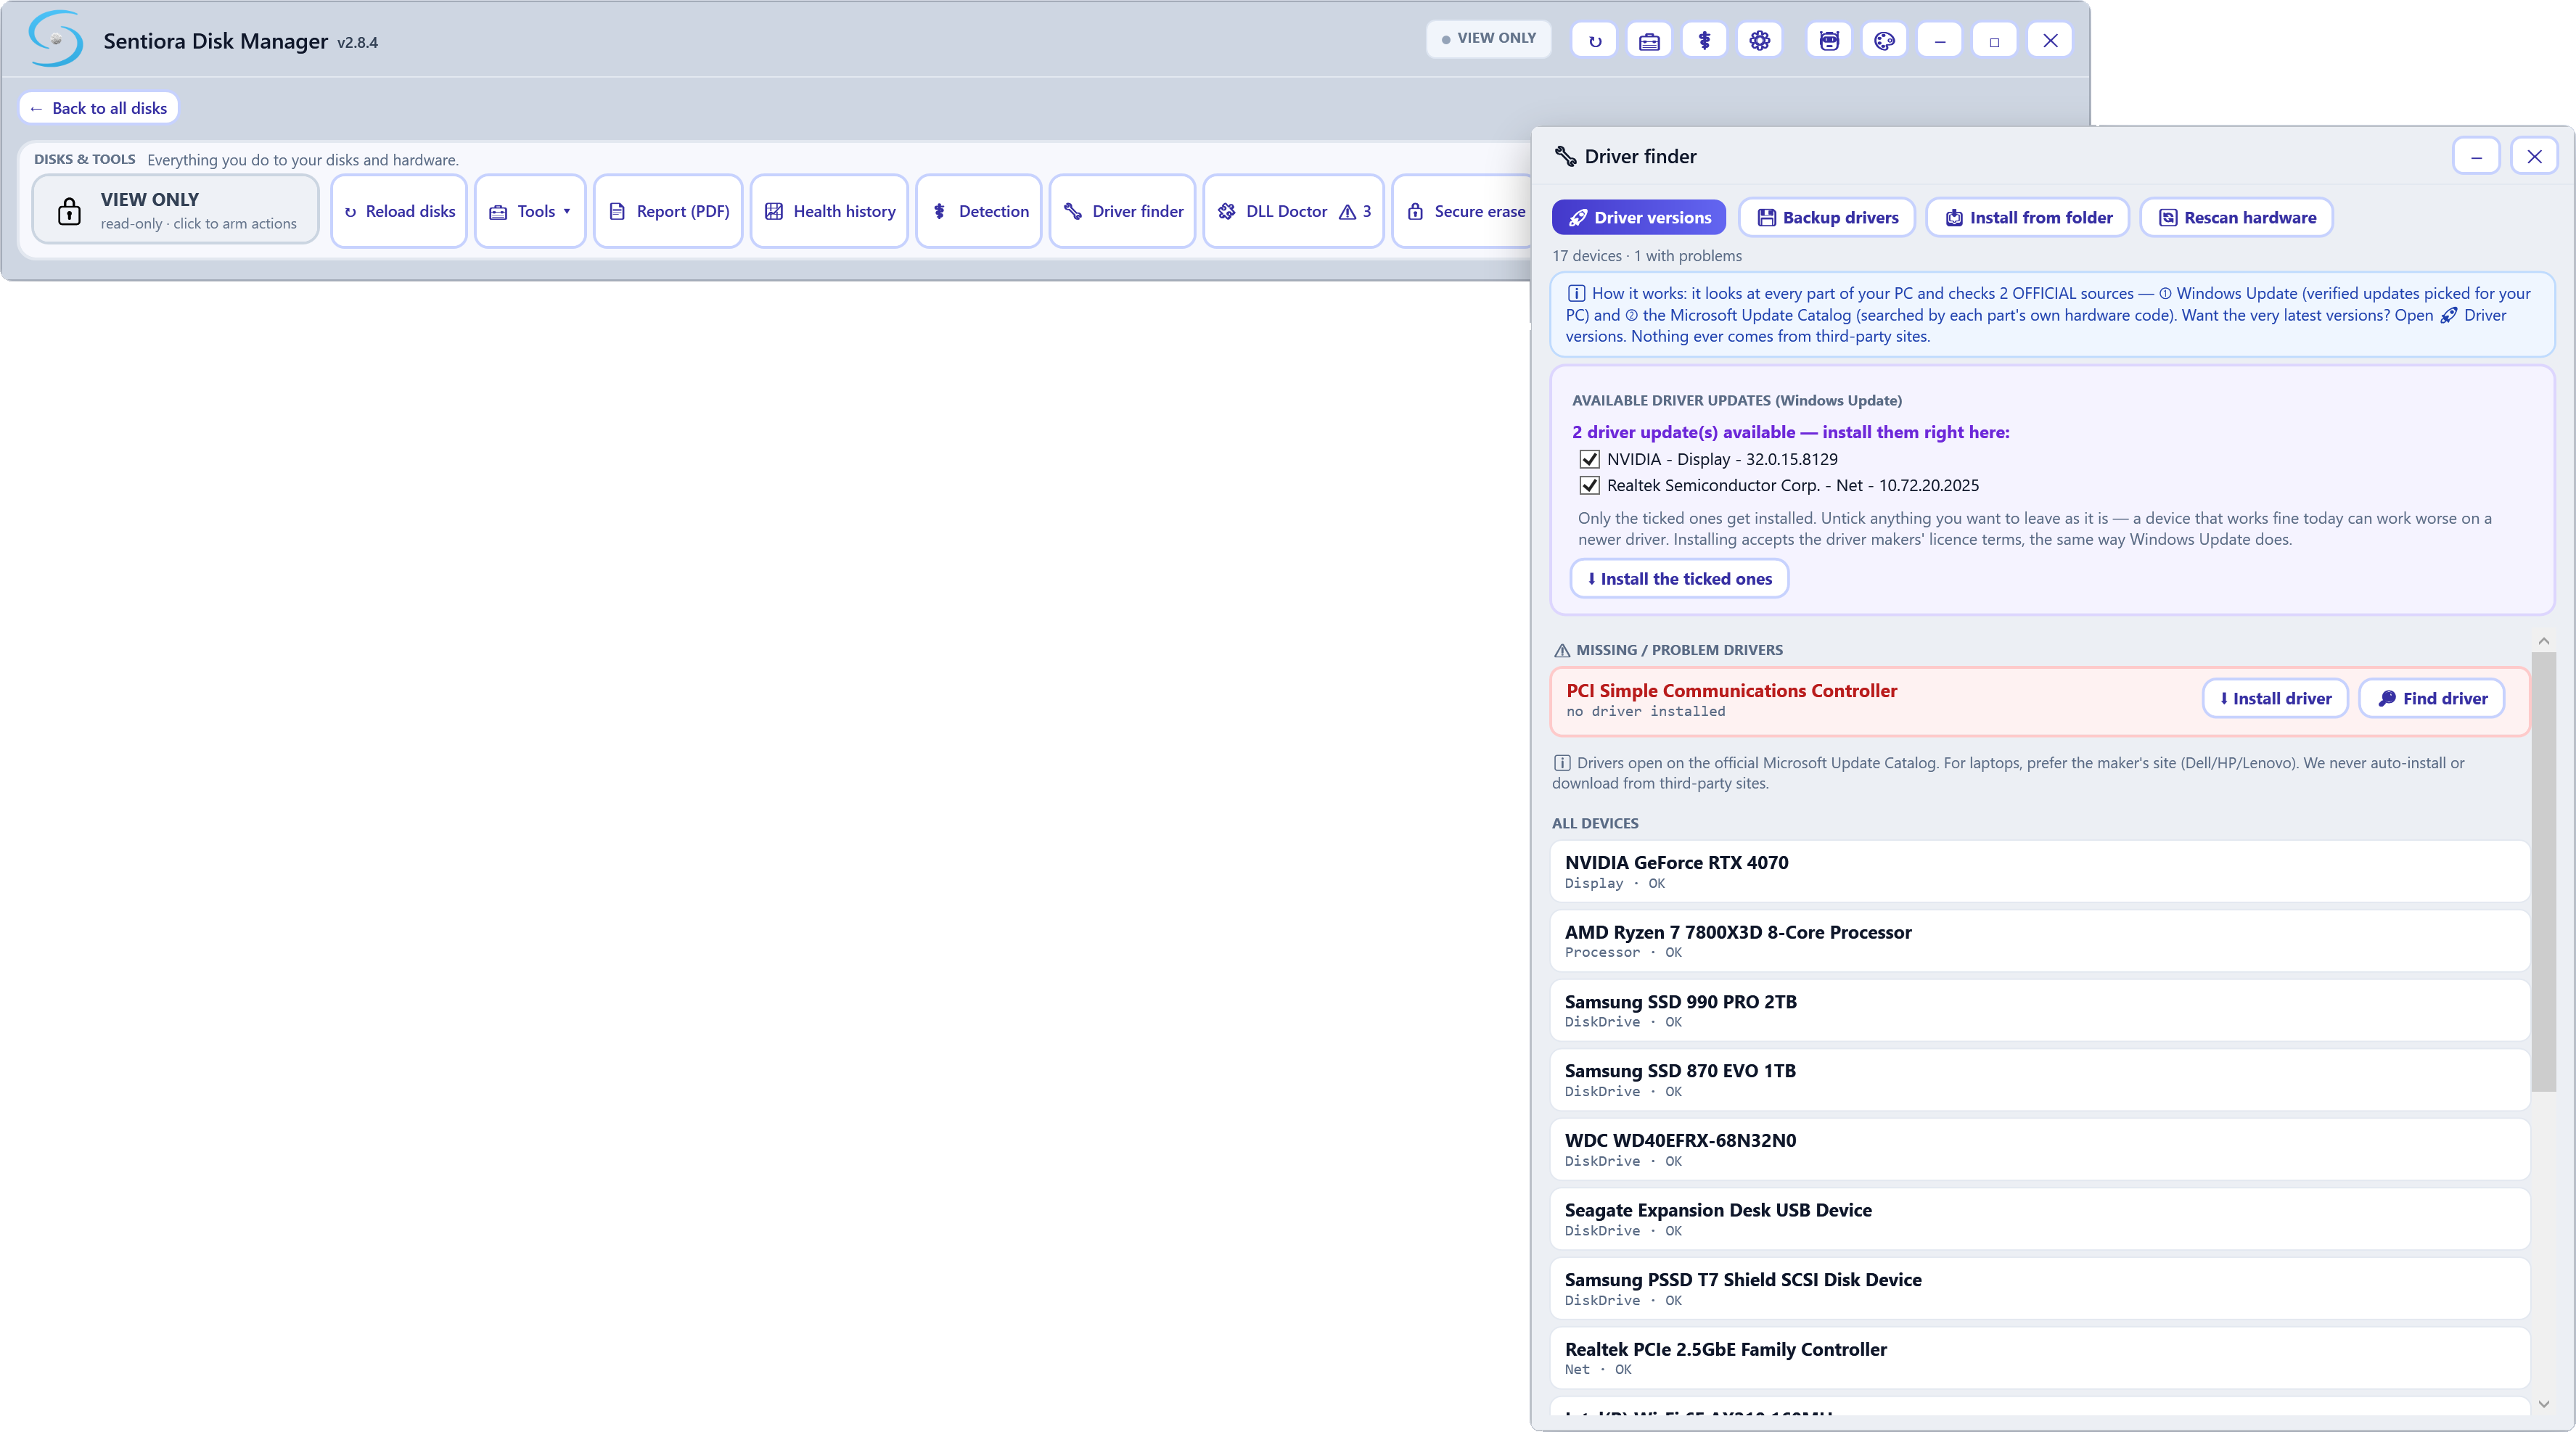Click the medical staff icon in title bar
The image size is (2576, 1432).
pyautogui.click(x=1704, y=41)
